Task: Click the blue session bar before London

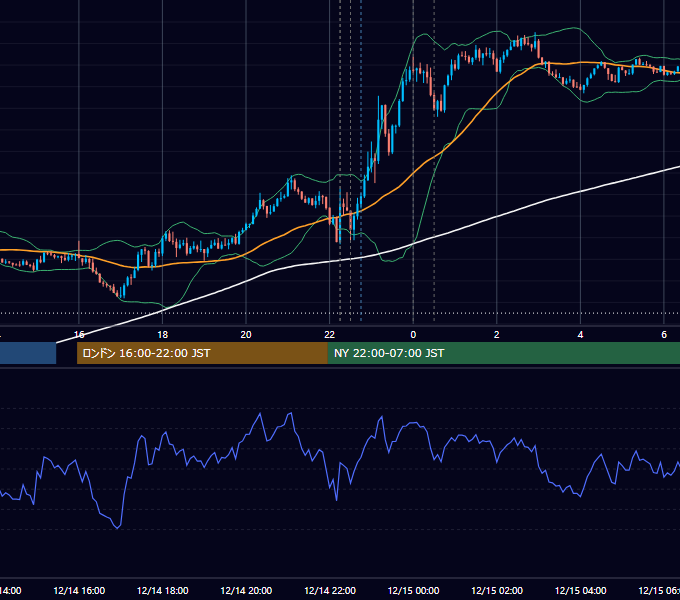Action: (x=28, y=353)
